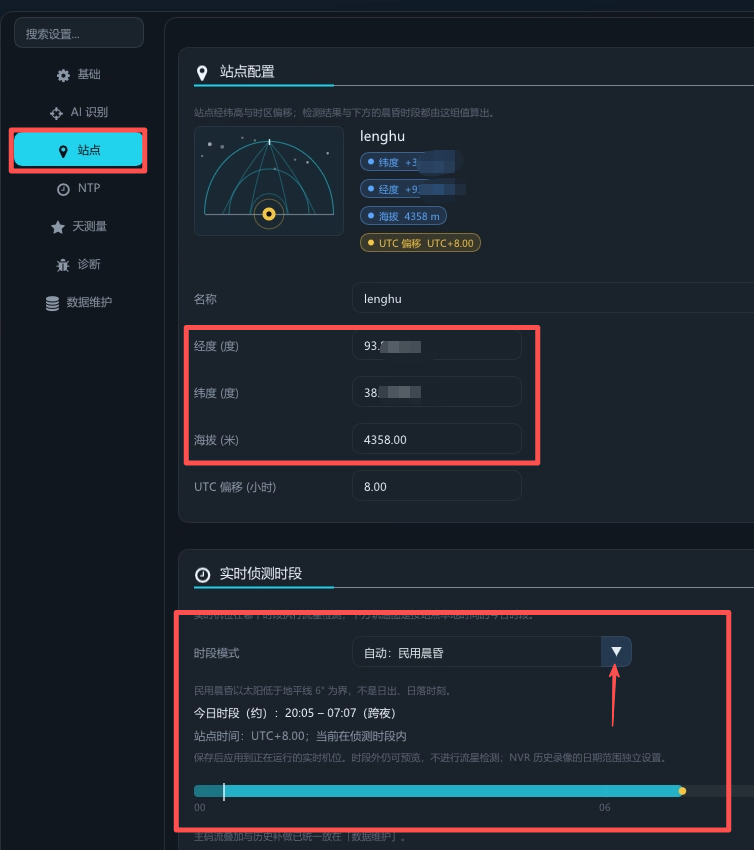The height and width of the screenshot is (850, 754).
Task: Click the 海拔 4358 m badge
Action: (x=403, y=216)
